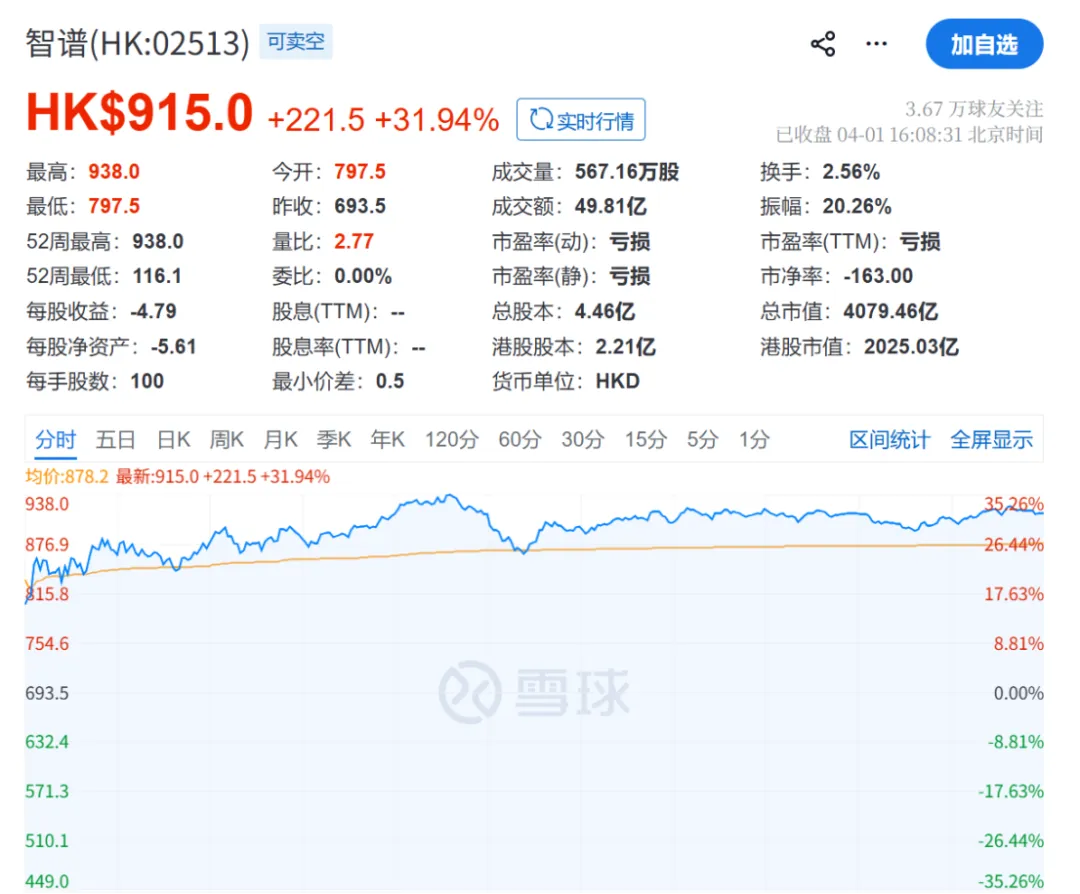This screenshot has width=1080, height=894.
Task: Click the 每股净资产 value -5.61
Action: (174, 346)
